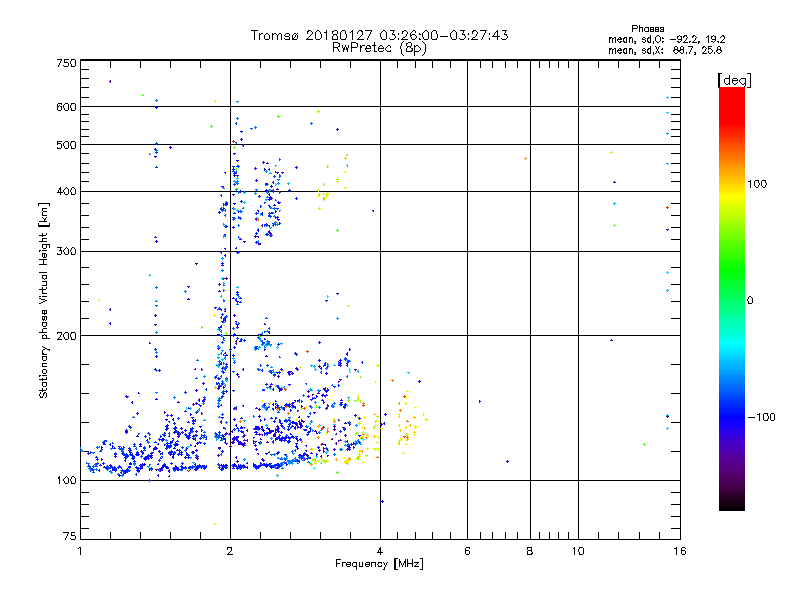Click the y-axis tick label '500'
Viewport: 800px width, 600px height.
[x=66, y=145]
